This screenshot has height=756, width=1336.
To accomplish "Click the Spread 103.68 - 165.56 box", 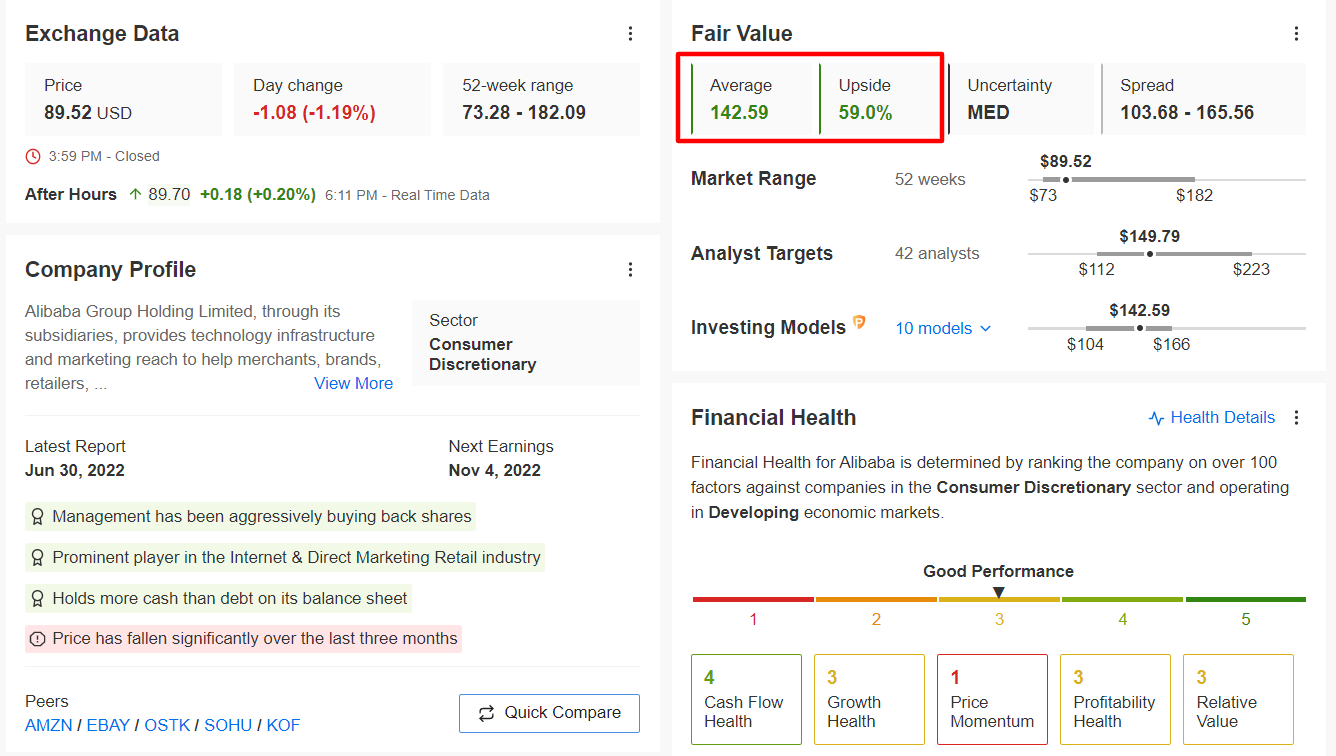I will [x=1203, y=99].
